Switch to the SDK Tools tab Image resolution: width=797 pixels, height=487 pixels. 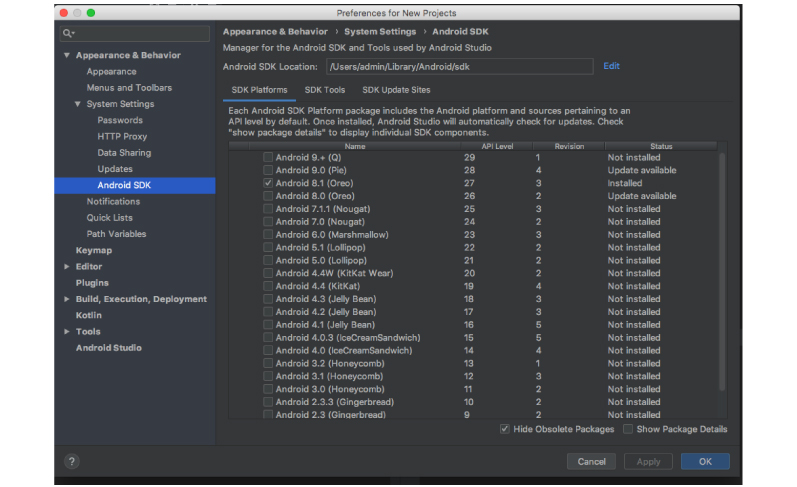coord(324,90)
